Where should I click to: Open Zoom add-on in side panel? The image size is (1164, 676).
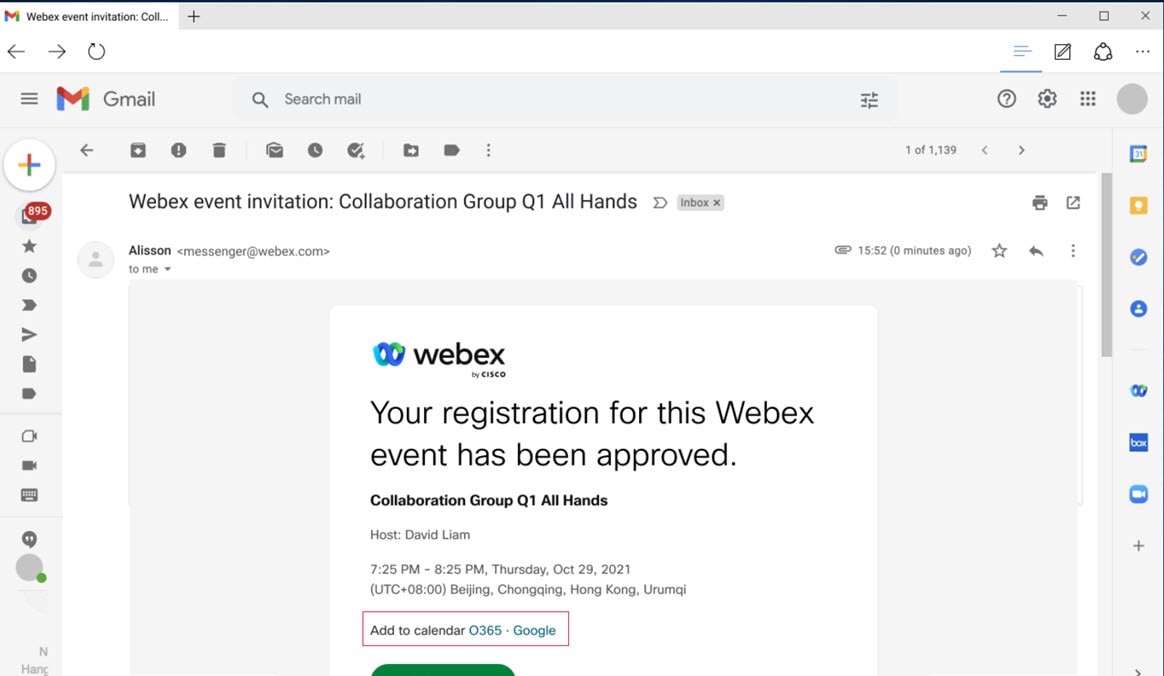[1138, 494]
